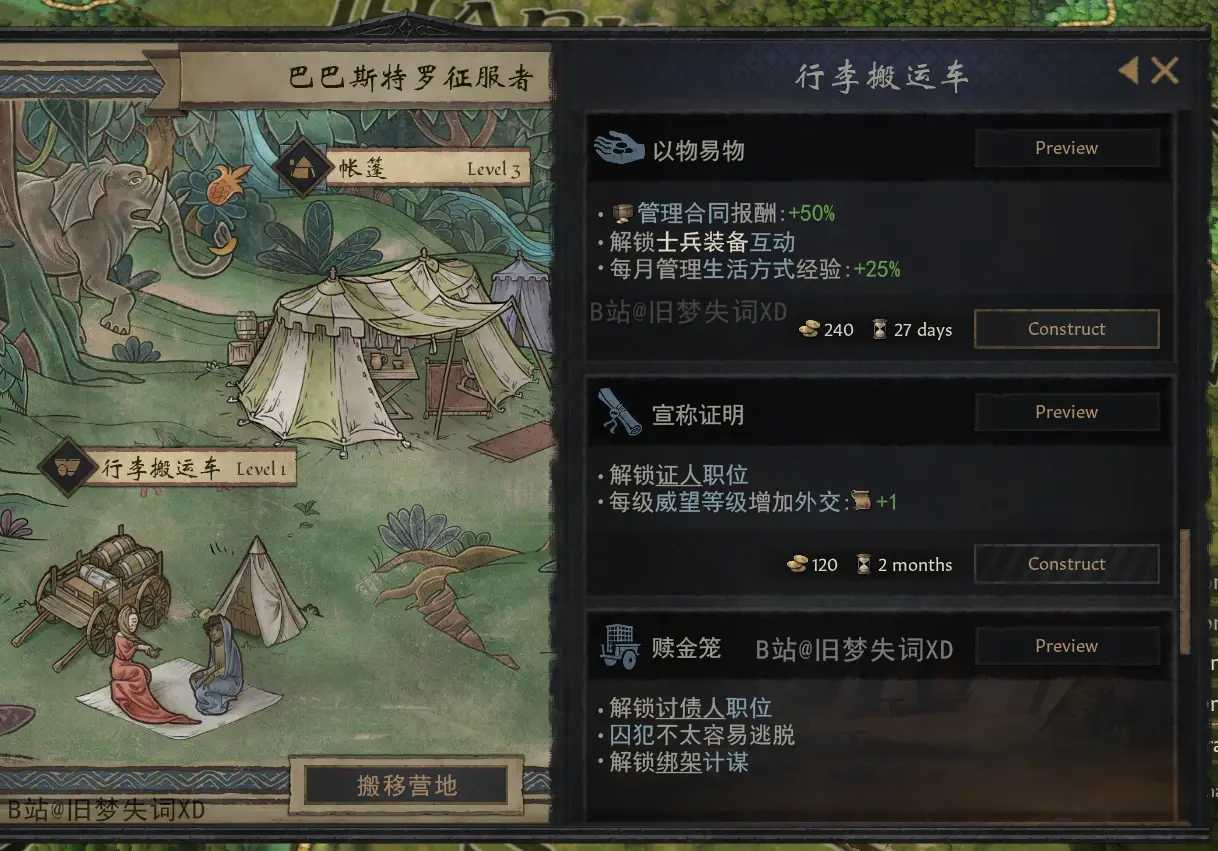Click the barter hand icon for 以物易物
The image size is (1218, 851).
[619, 149]
